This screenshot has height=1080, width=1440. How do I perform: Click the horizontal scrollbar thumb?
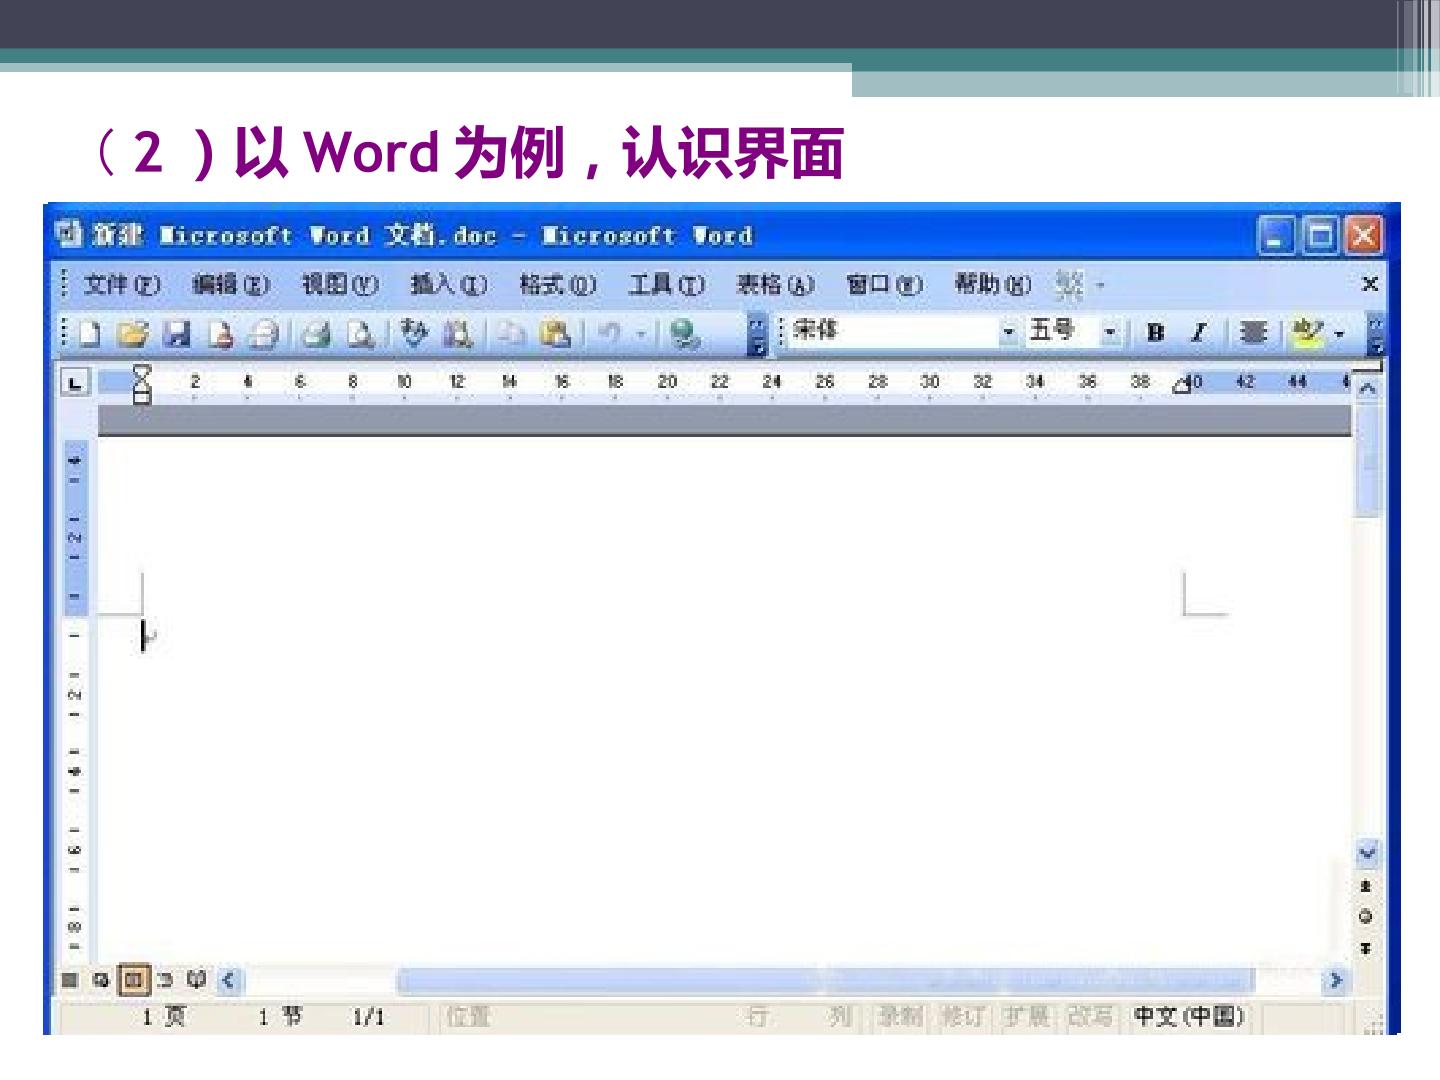click(825, 980)
